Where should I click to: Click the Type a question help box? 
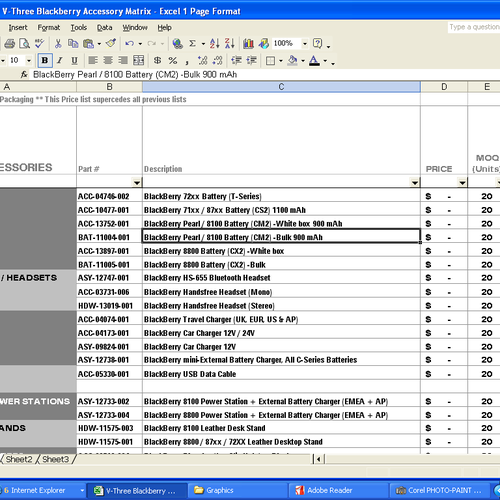point(474,27)
